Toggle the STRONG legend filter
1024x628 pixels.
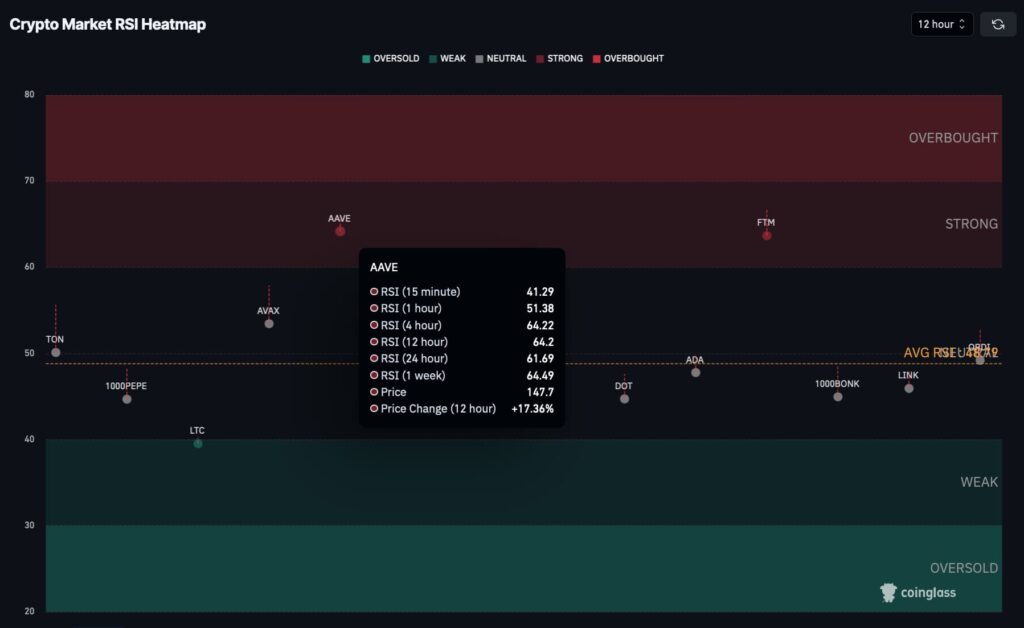[559, 58]
